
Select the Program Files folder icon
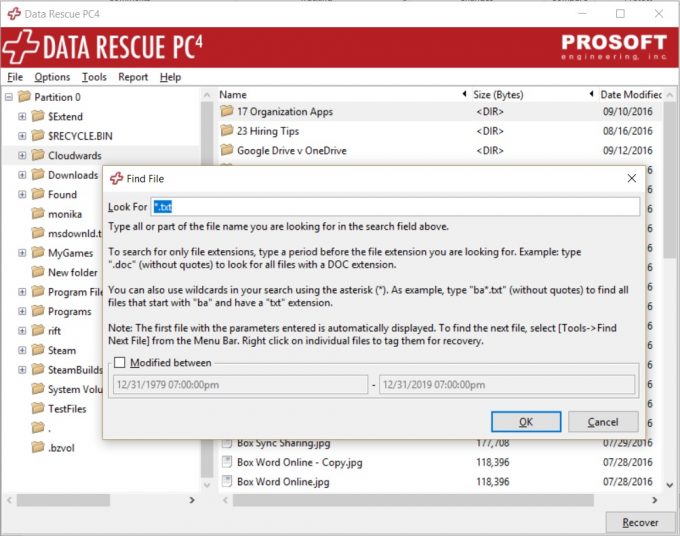(x=38, y=291)
